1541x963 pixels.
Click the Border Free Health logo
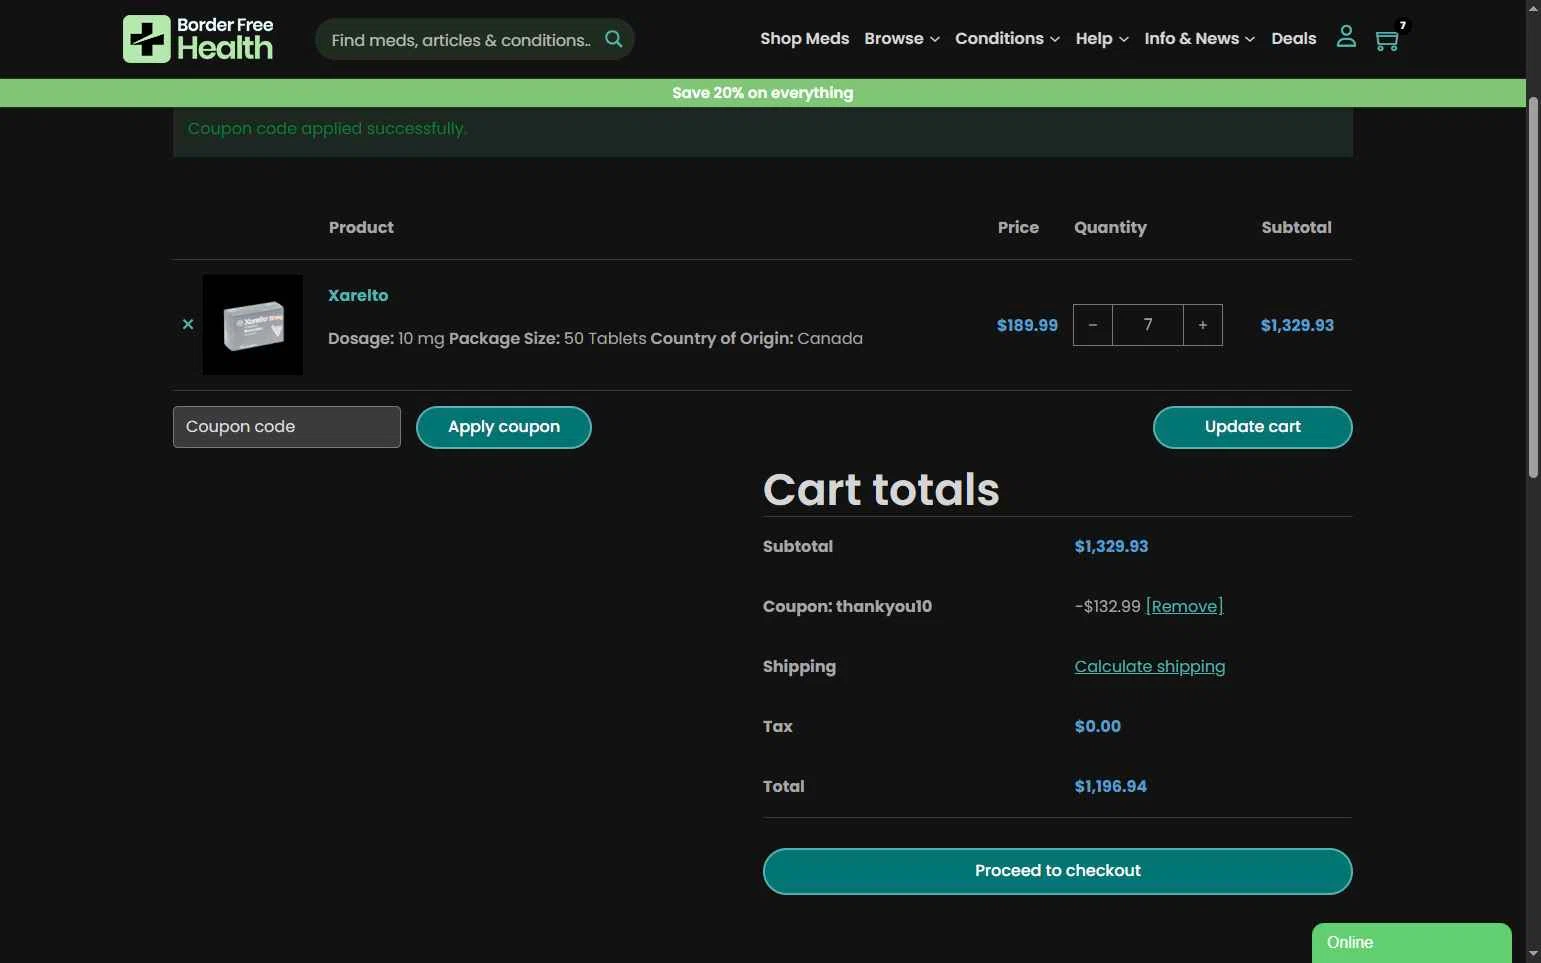198,39
